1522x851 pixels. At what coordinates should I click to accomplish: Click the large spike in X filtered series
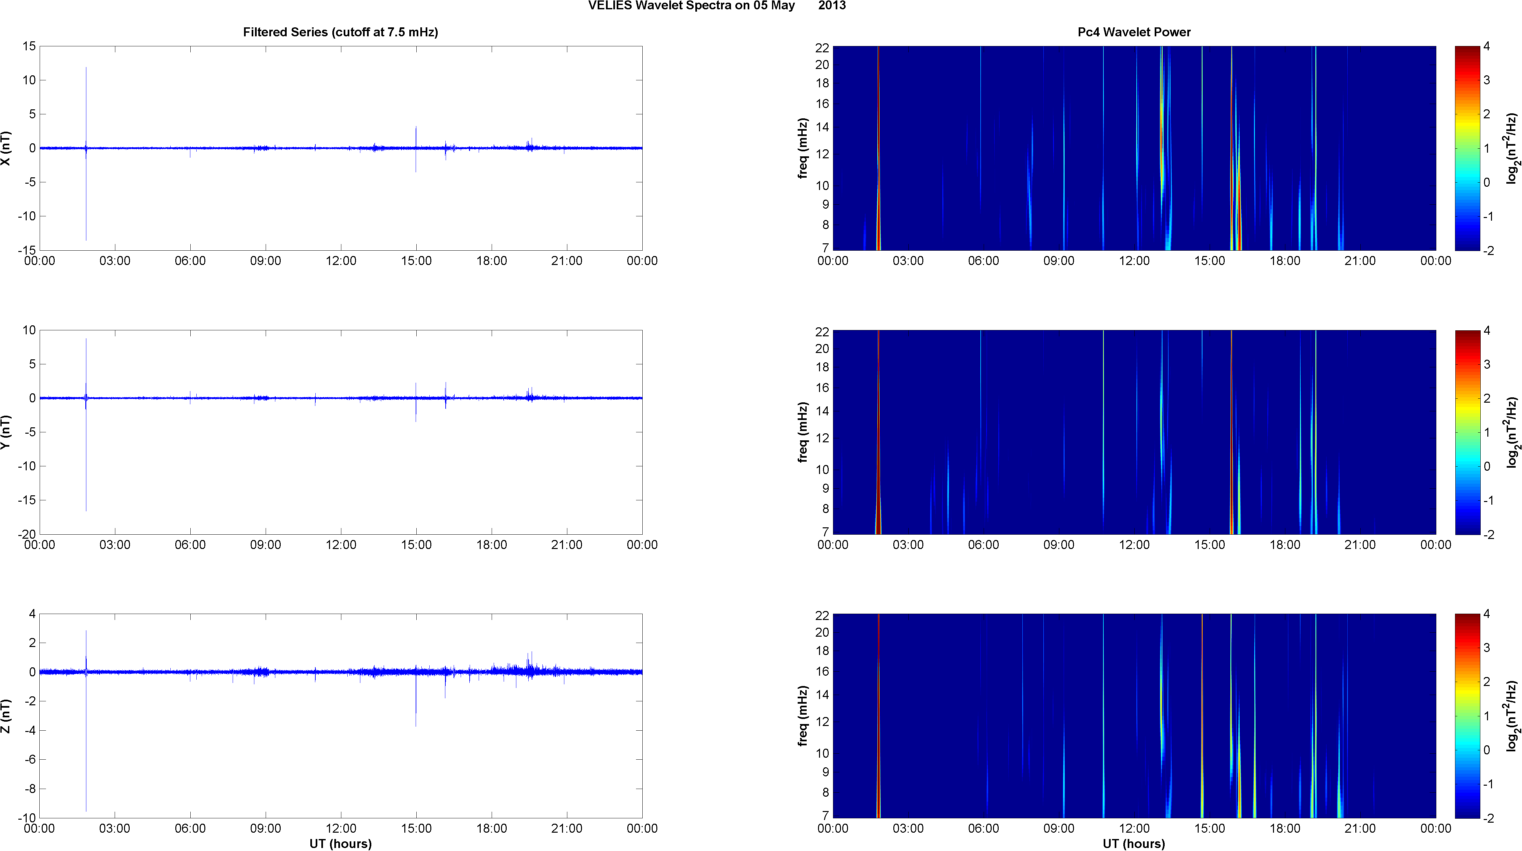86,100
